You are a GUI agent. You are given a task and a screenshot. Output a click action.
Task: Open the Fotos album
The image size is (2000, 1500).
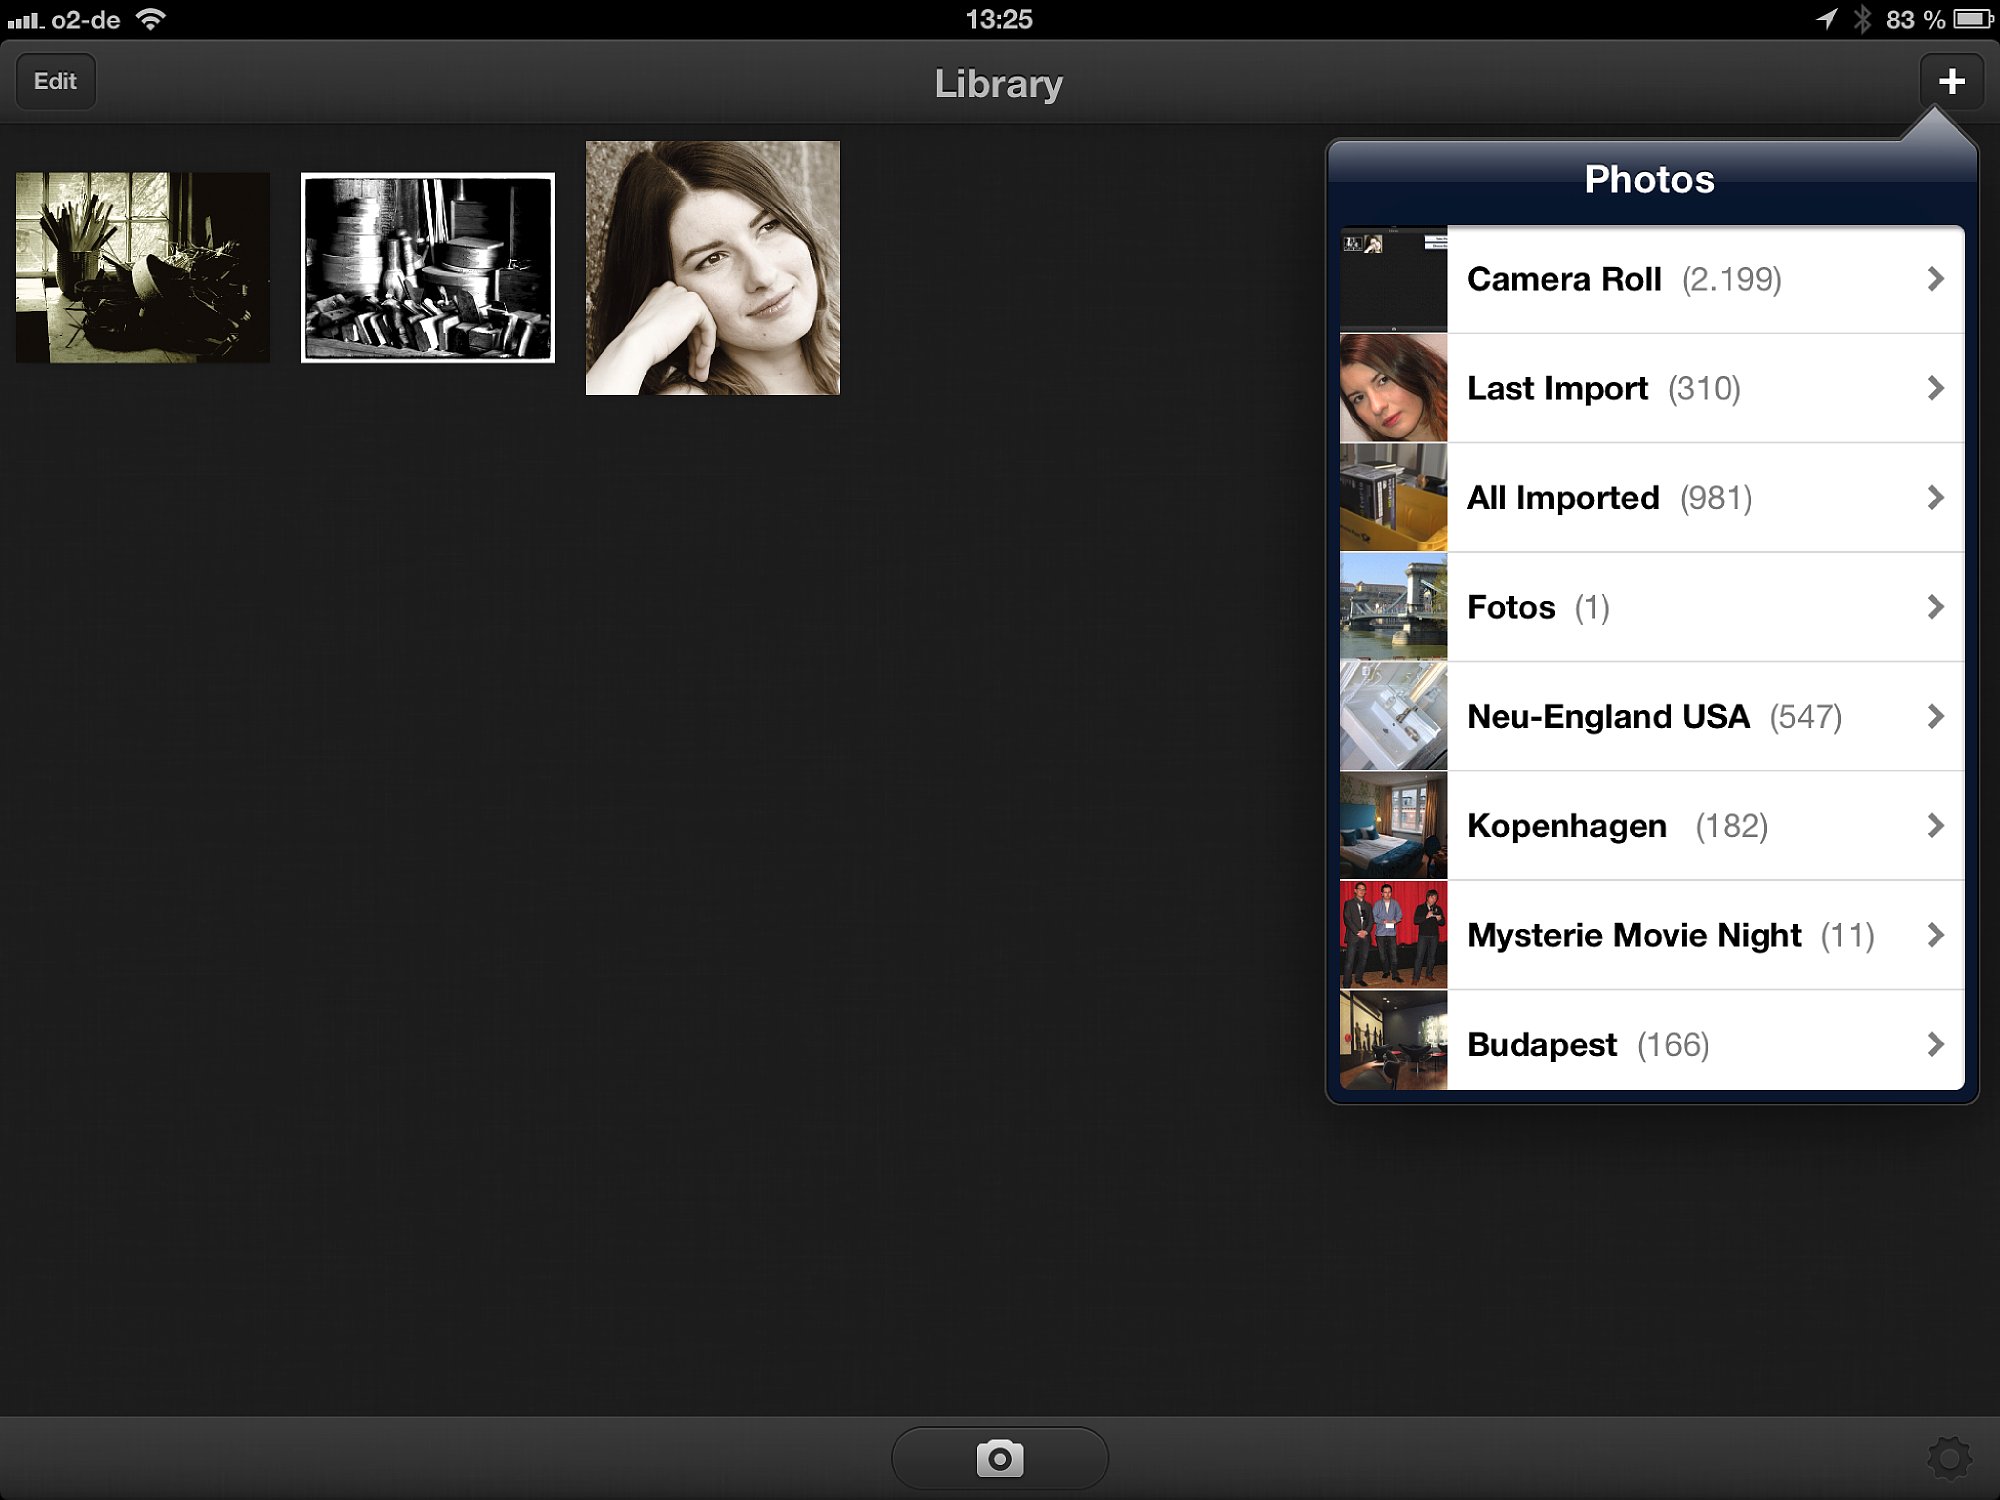tap(1652, 607)
